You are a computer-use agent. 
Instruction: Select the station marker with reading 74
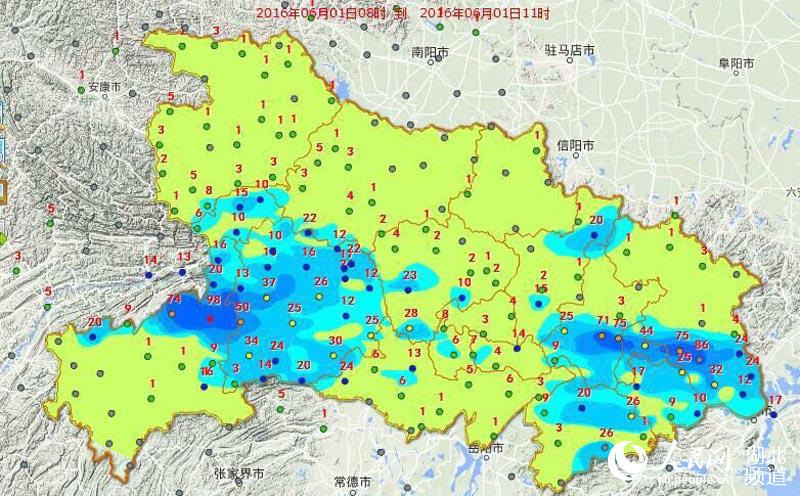(x=173, y=312)
